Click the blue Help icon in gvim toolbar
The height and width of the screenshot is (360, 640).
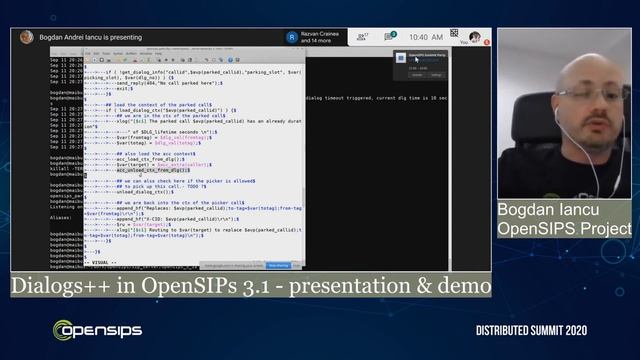[x=230, y=60]
